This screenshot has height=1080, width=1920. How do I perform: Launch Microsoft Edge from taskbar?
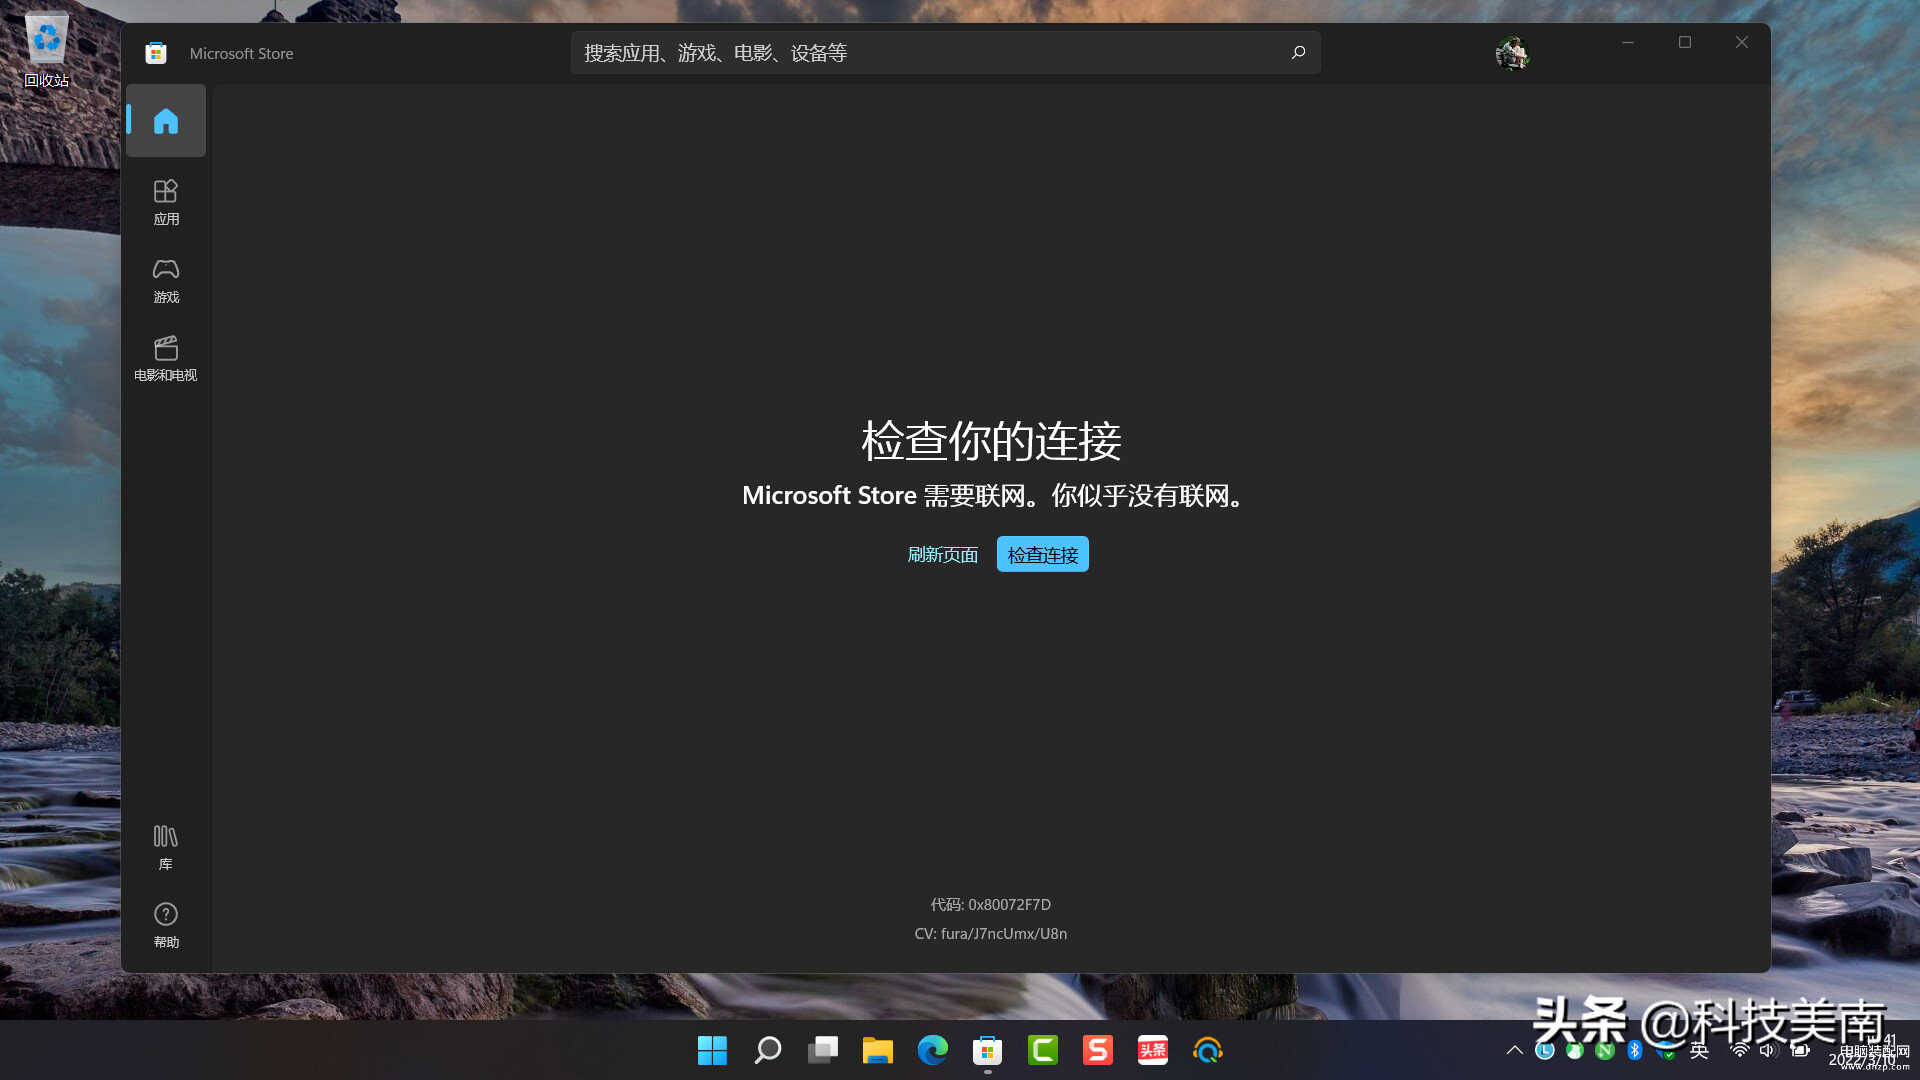coord(932,1050)
